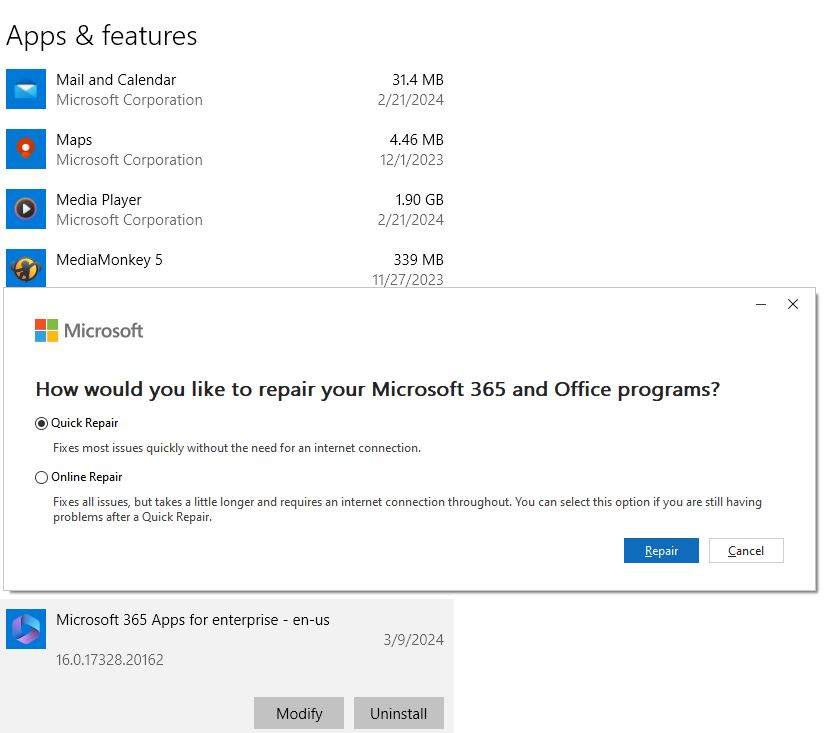This screenshot has width=829, height=733.
Task: Click the Maps app icon
Action: 26,149
